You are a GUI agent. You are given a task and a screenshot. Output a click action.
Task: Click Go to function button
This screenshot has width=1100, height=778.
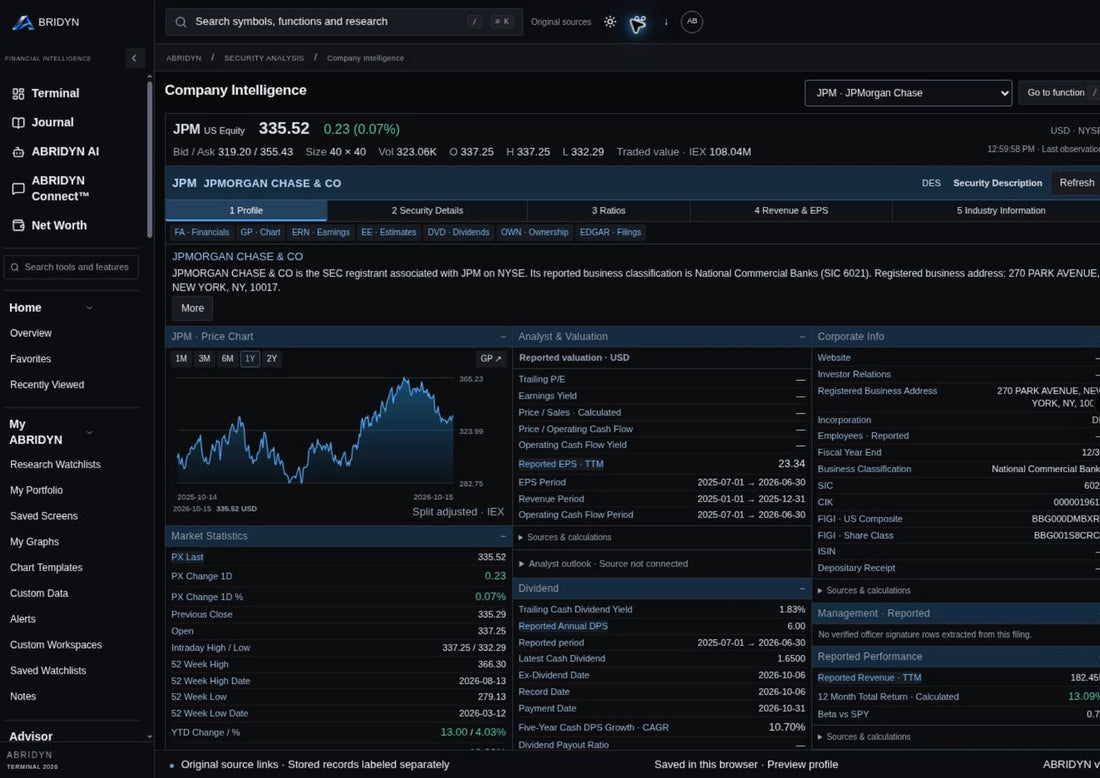[1059, 93]
